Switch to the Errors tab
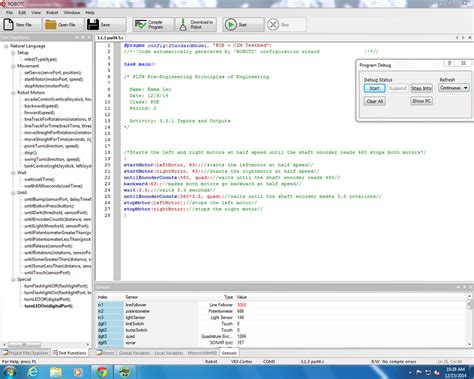 tap(106, 353)
